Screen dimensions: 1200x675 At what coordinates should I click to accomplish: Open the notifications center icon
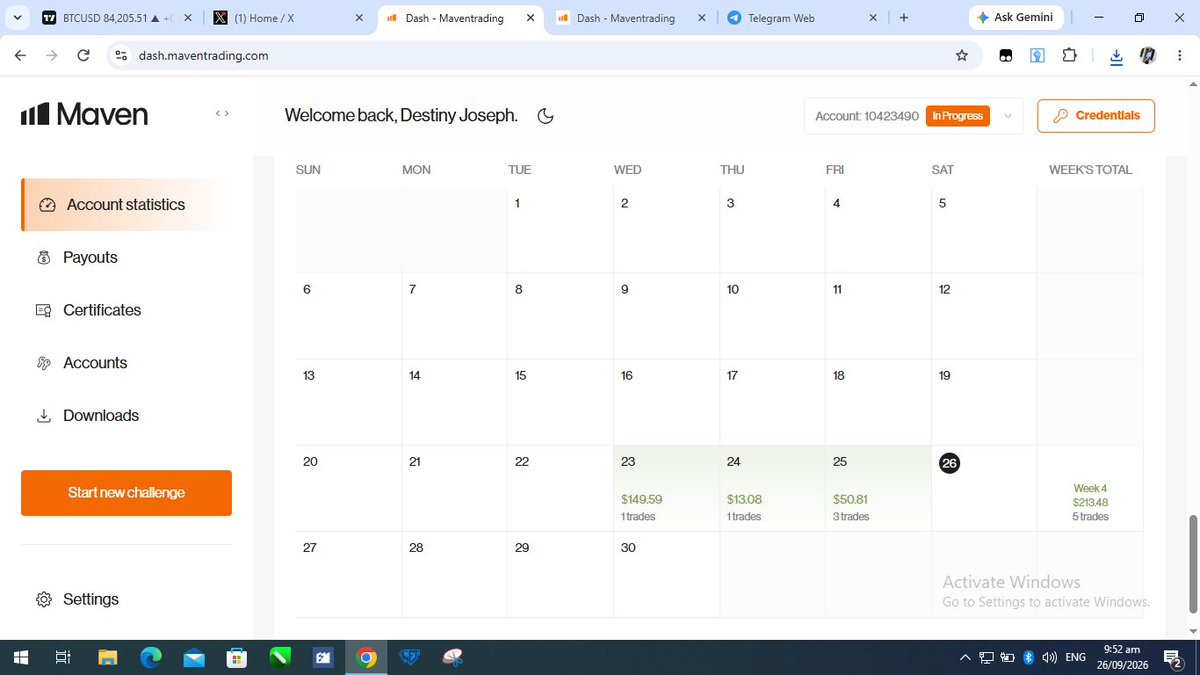pyautogui.click(x=1174, y=658)
